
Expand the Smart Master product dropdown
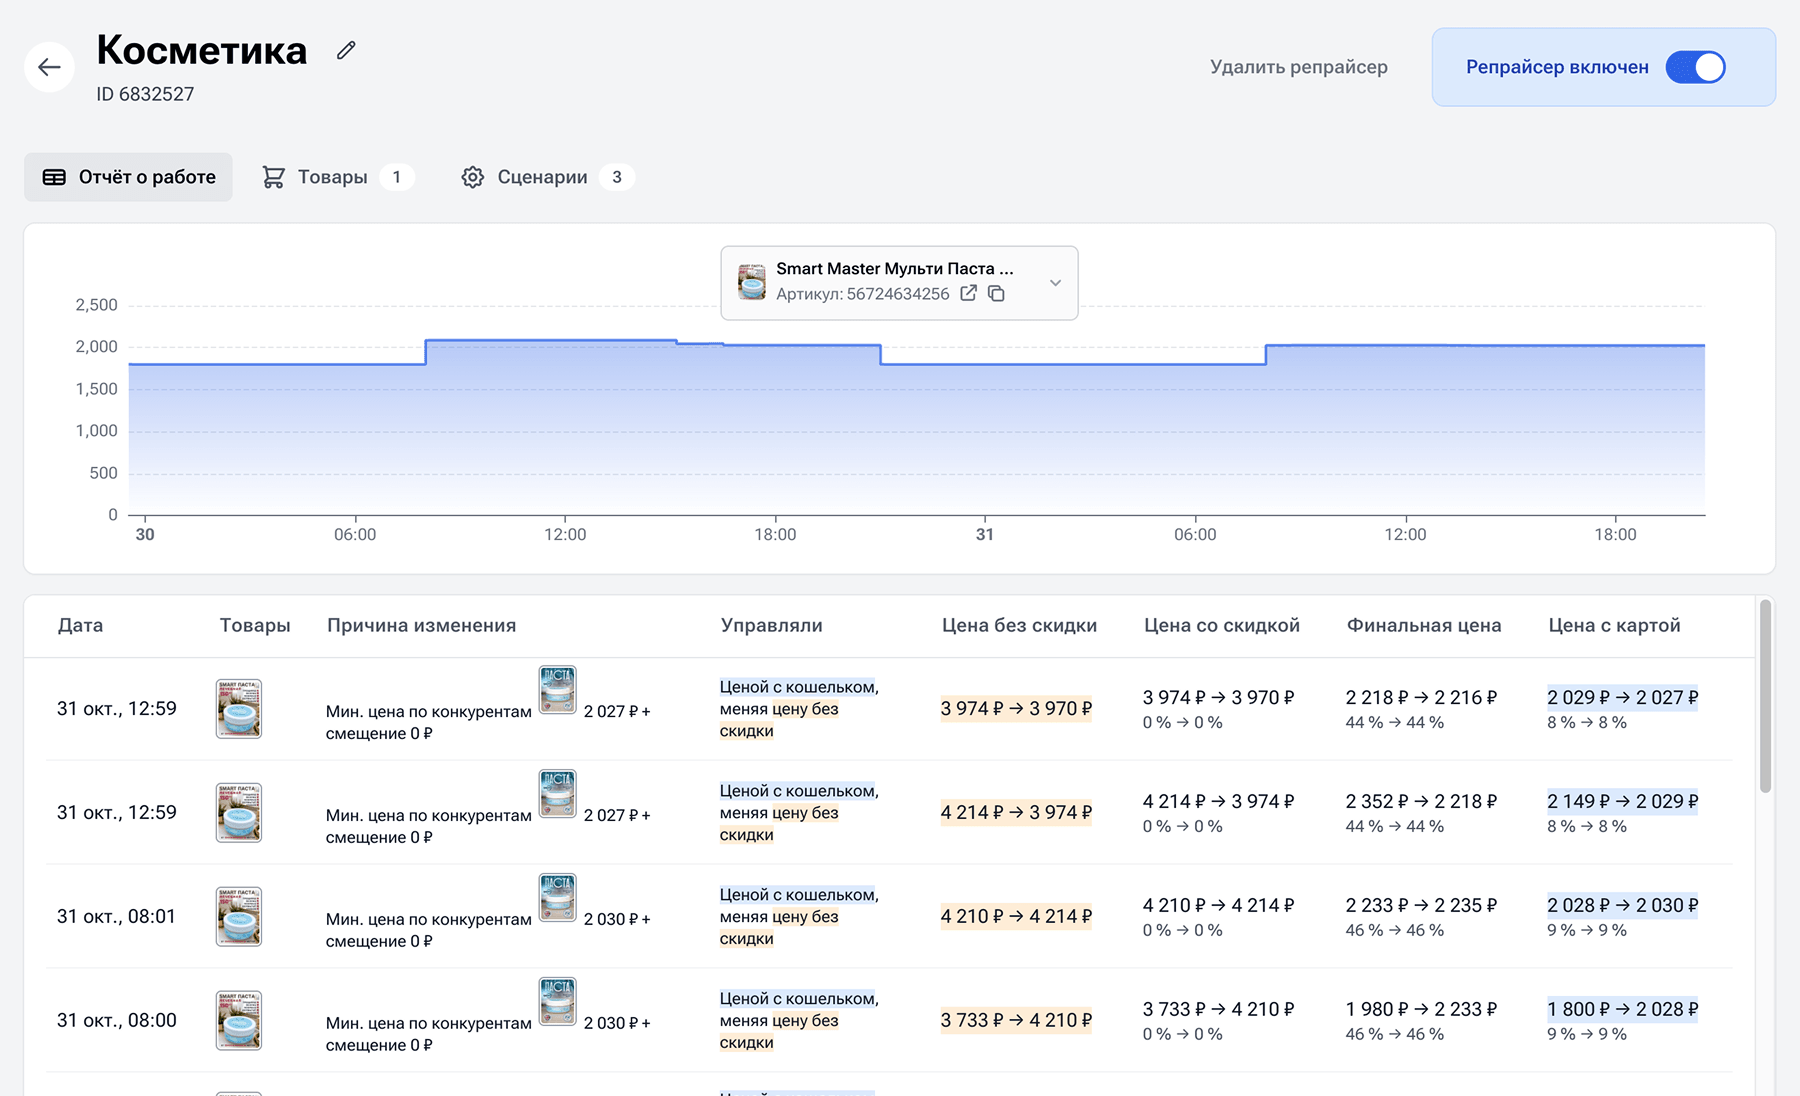[1055, 283]
